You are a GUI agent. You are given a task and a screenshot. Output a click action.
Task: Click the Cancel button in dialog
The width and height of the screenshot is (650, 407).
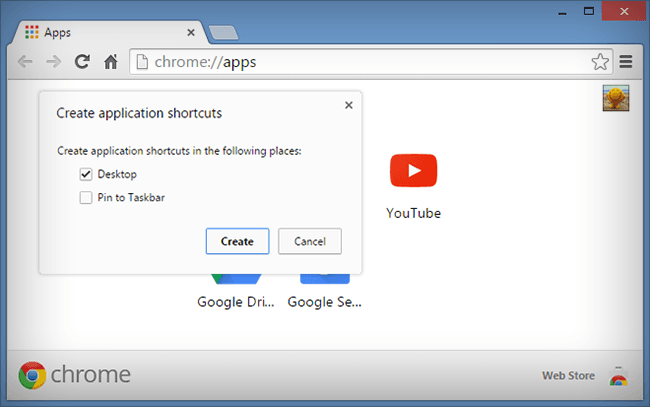pyautogui.click(x=310, y=241)
